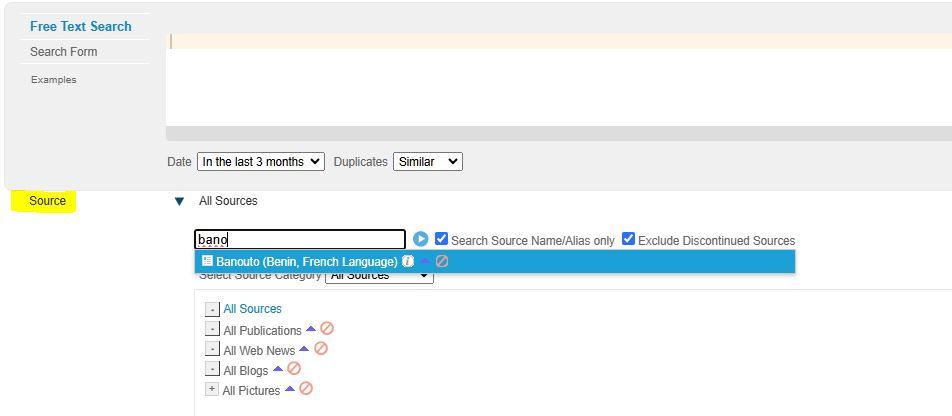Click exclude icon next to Banouto suggestion
This screenshot has height=416, width=952.
[x=442, y=261]
